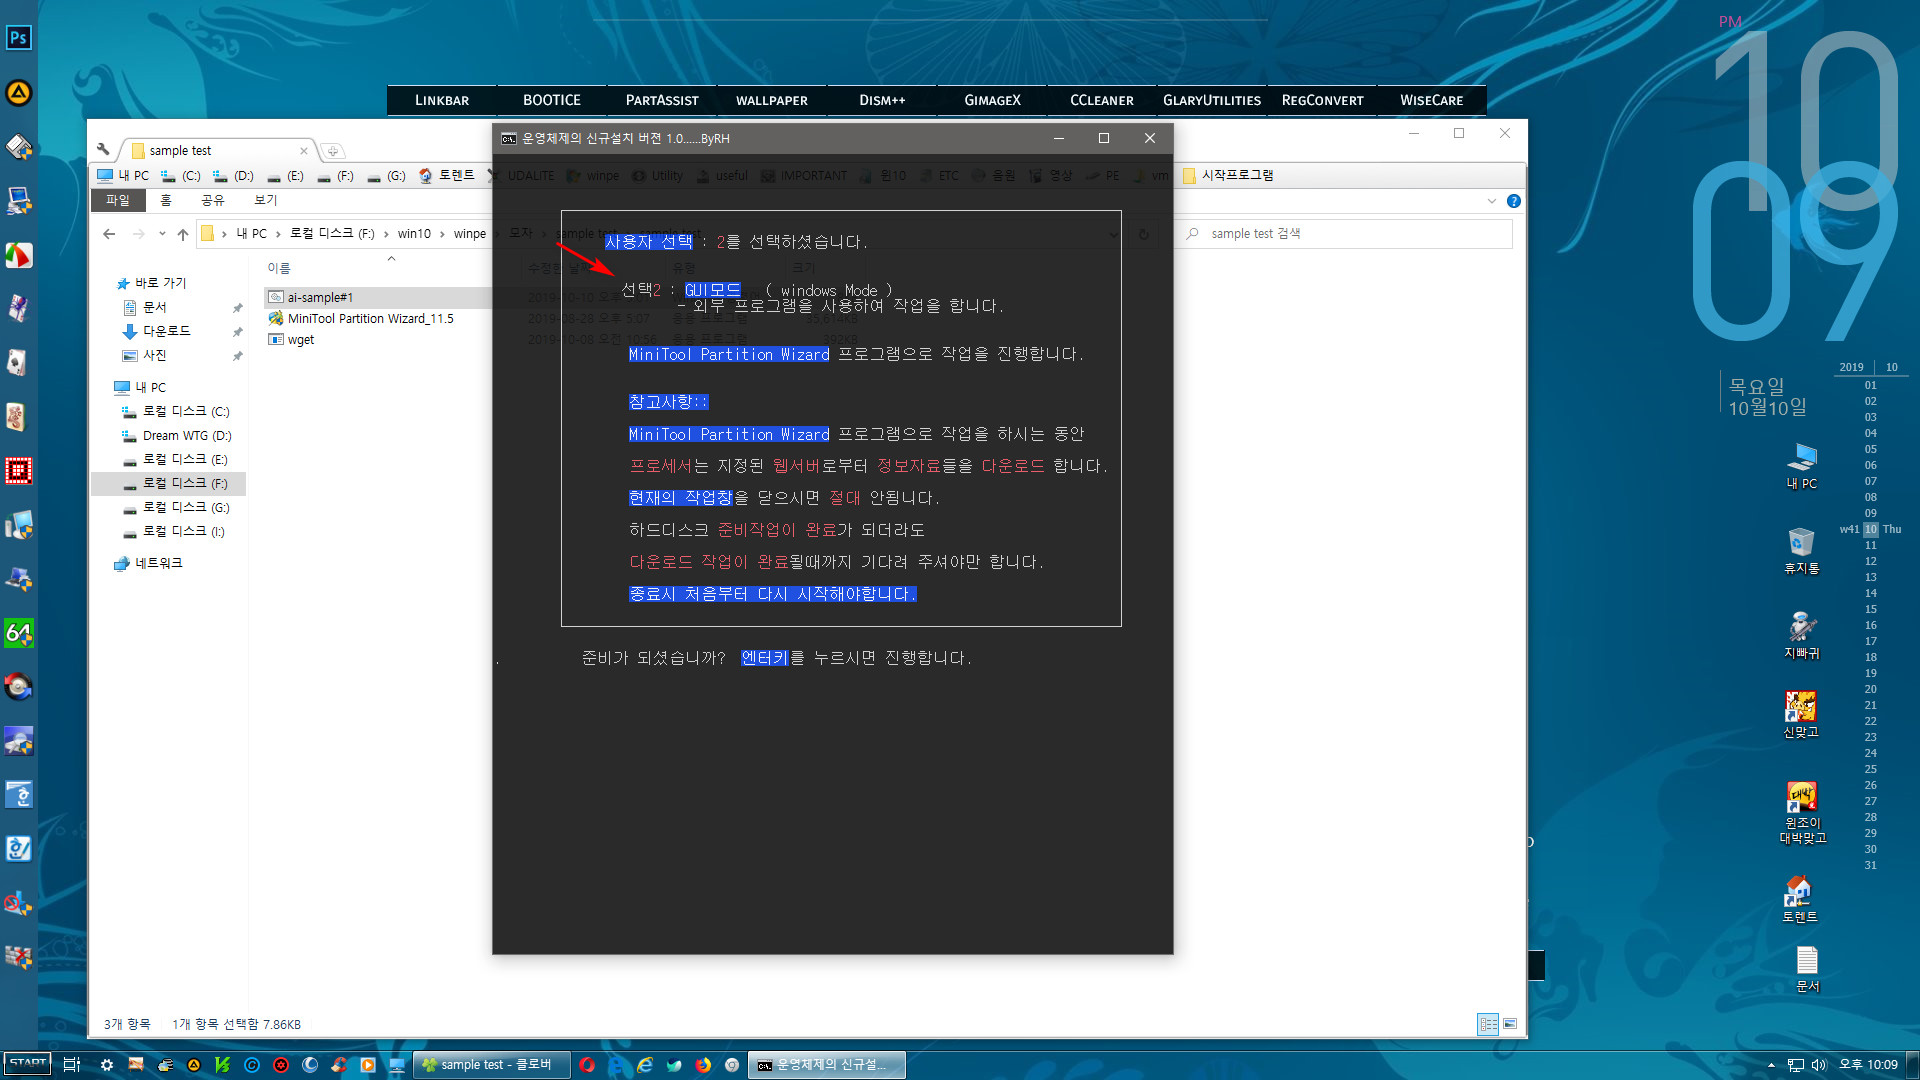Expand breadcrumb chevron after 내 PC
Image resolution: width=1920 pixels, height=1080 pixels.
[277, 234]
